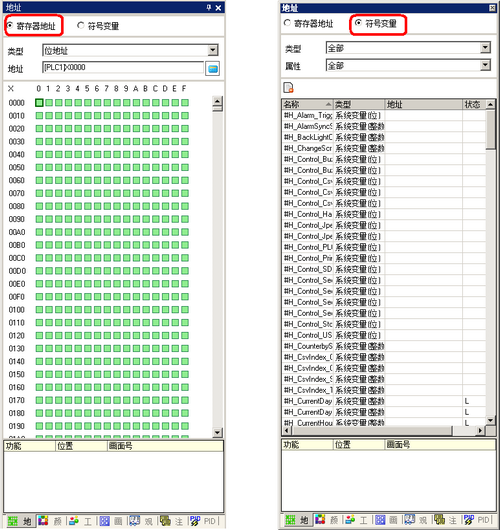Open the 位地址 type dropdown
500x530 pixels.
click(x=213, y=50)
